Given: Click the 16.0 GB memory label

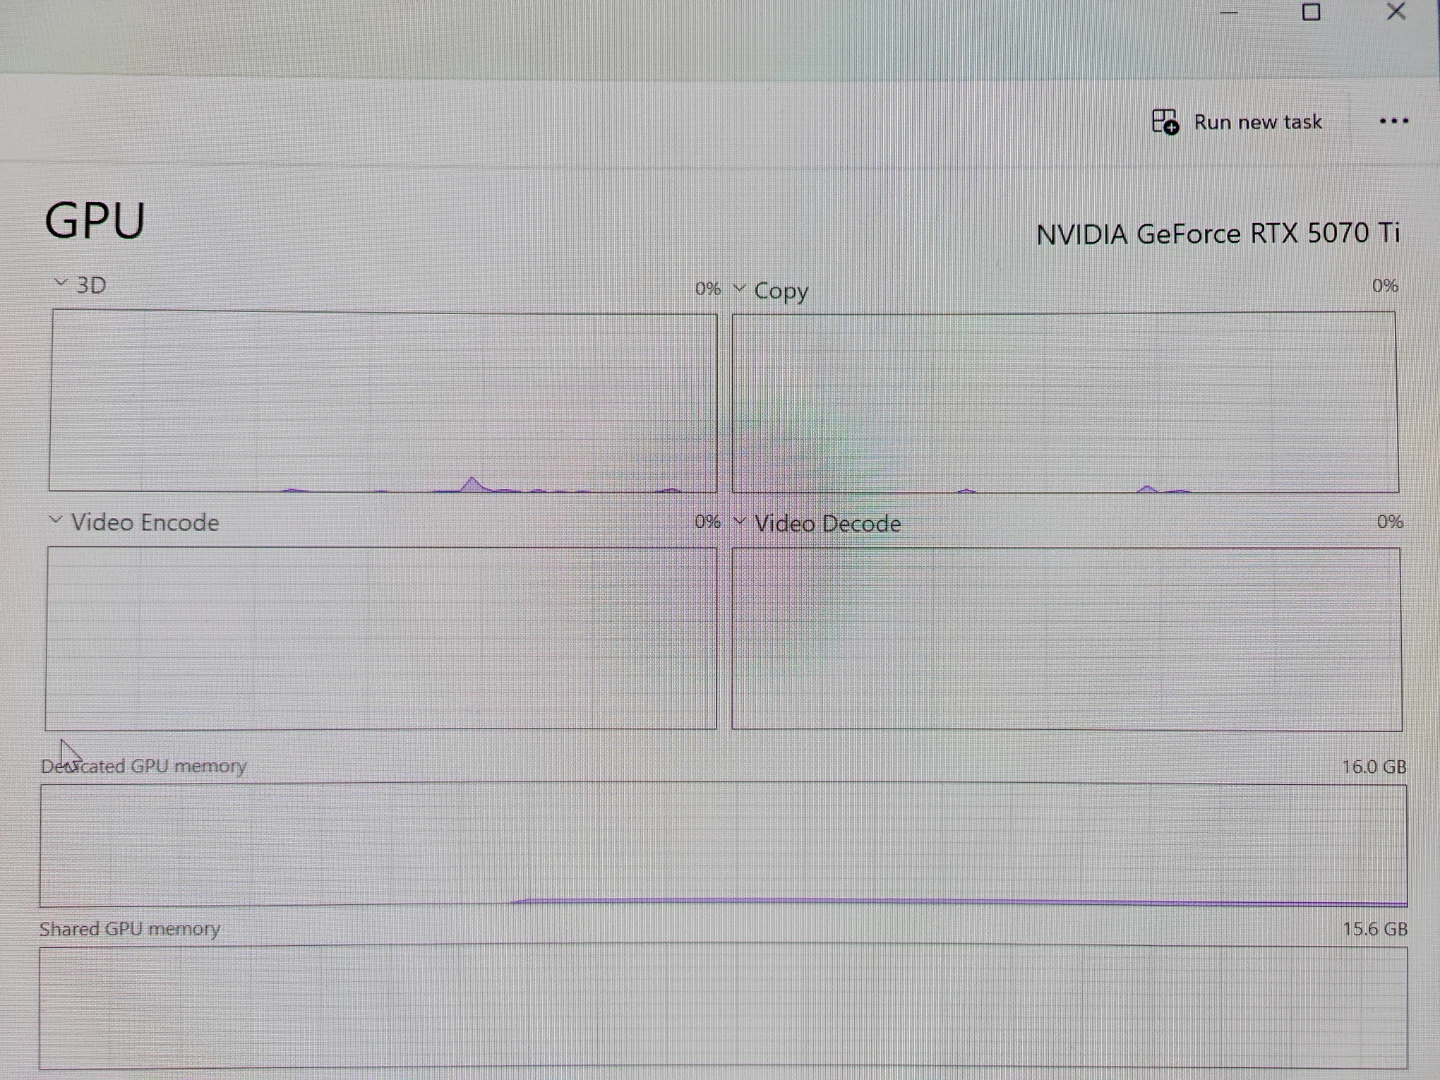Looking at the screenshot, I should point(1374,767).
